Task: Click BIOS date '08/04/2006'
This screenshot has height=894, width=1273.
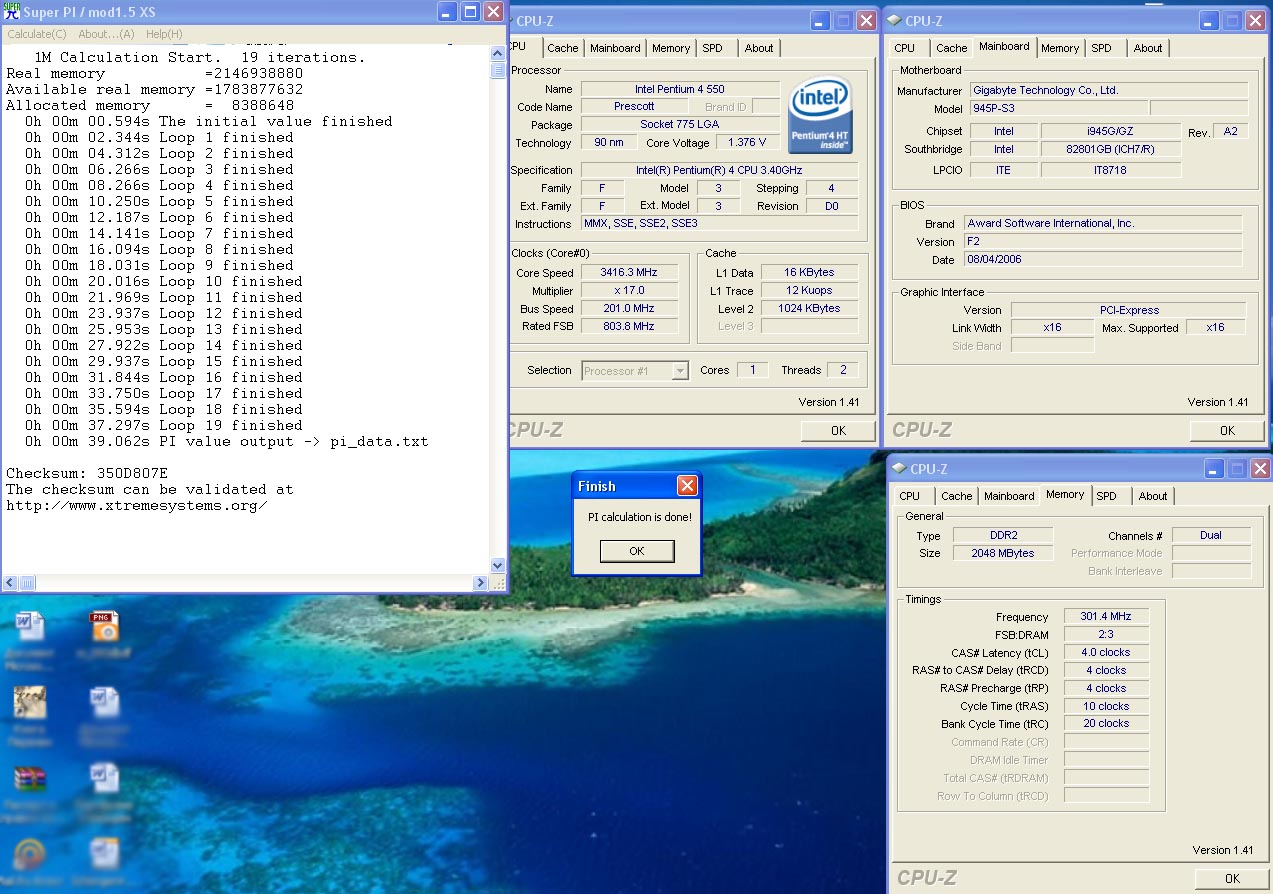Action: pos(1103,259)
